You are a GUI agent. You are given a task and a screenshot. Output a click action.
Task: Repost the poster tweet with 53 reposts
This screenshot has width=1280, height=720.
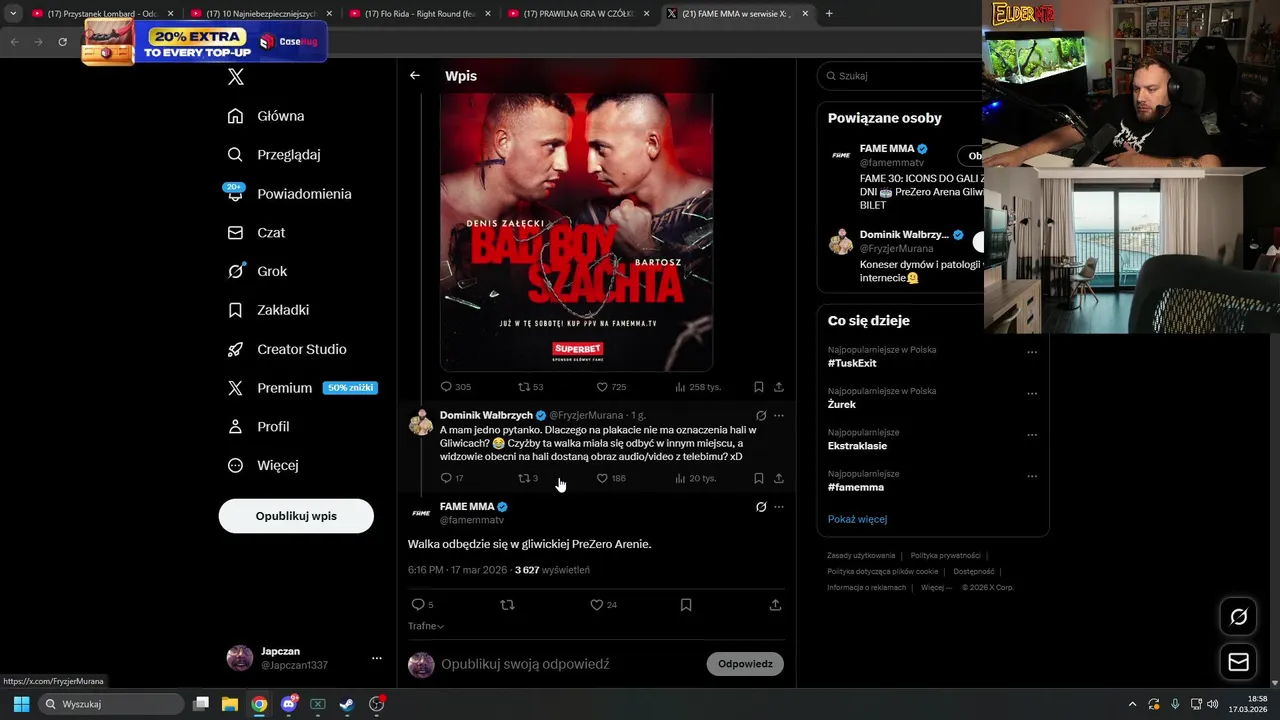[530, 387]
